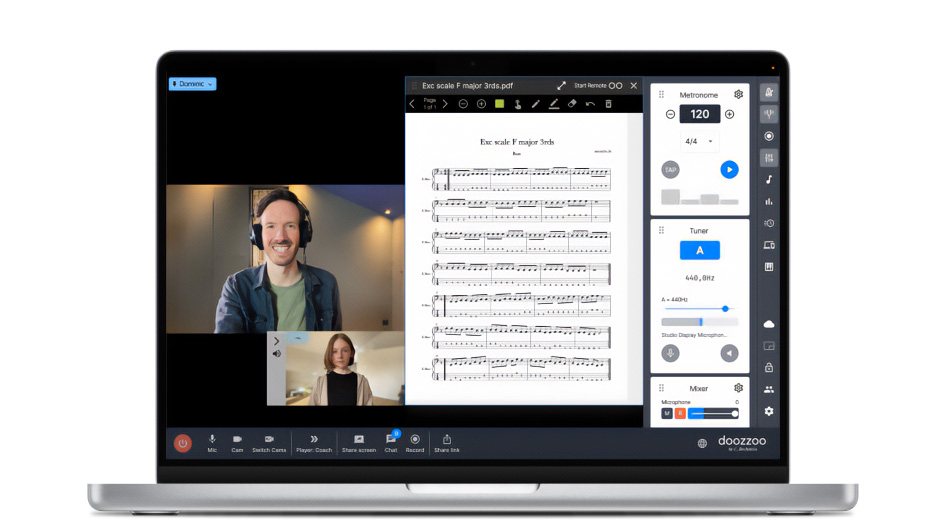
Task: Open the Chat panel
Action: 390,440
